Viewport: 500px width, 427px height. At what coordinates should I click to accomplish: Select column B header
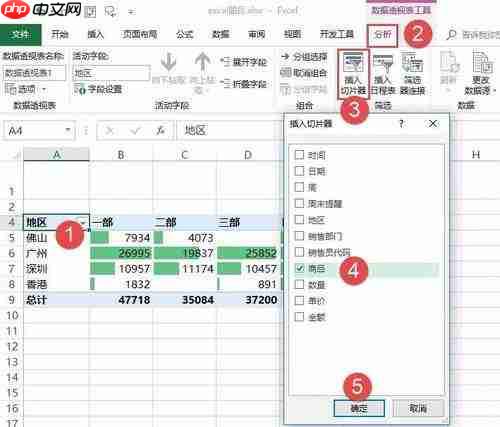pyautogui.click(x=121, y=155)
